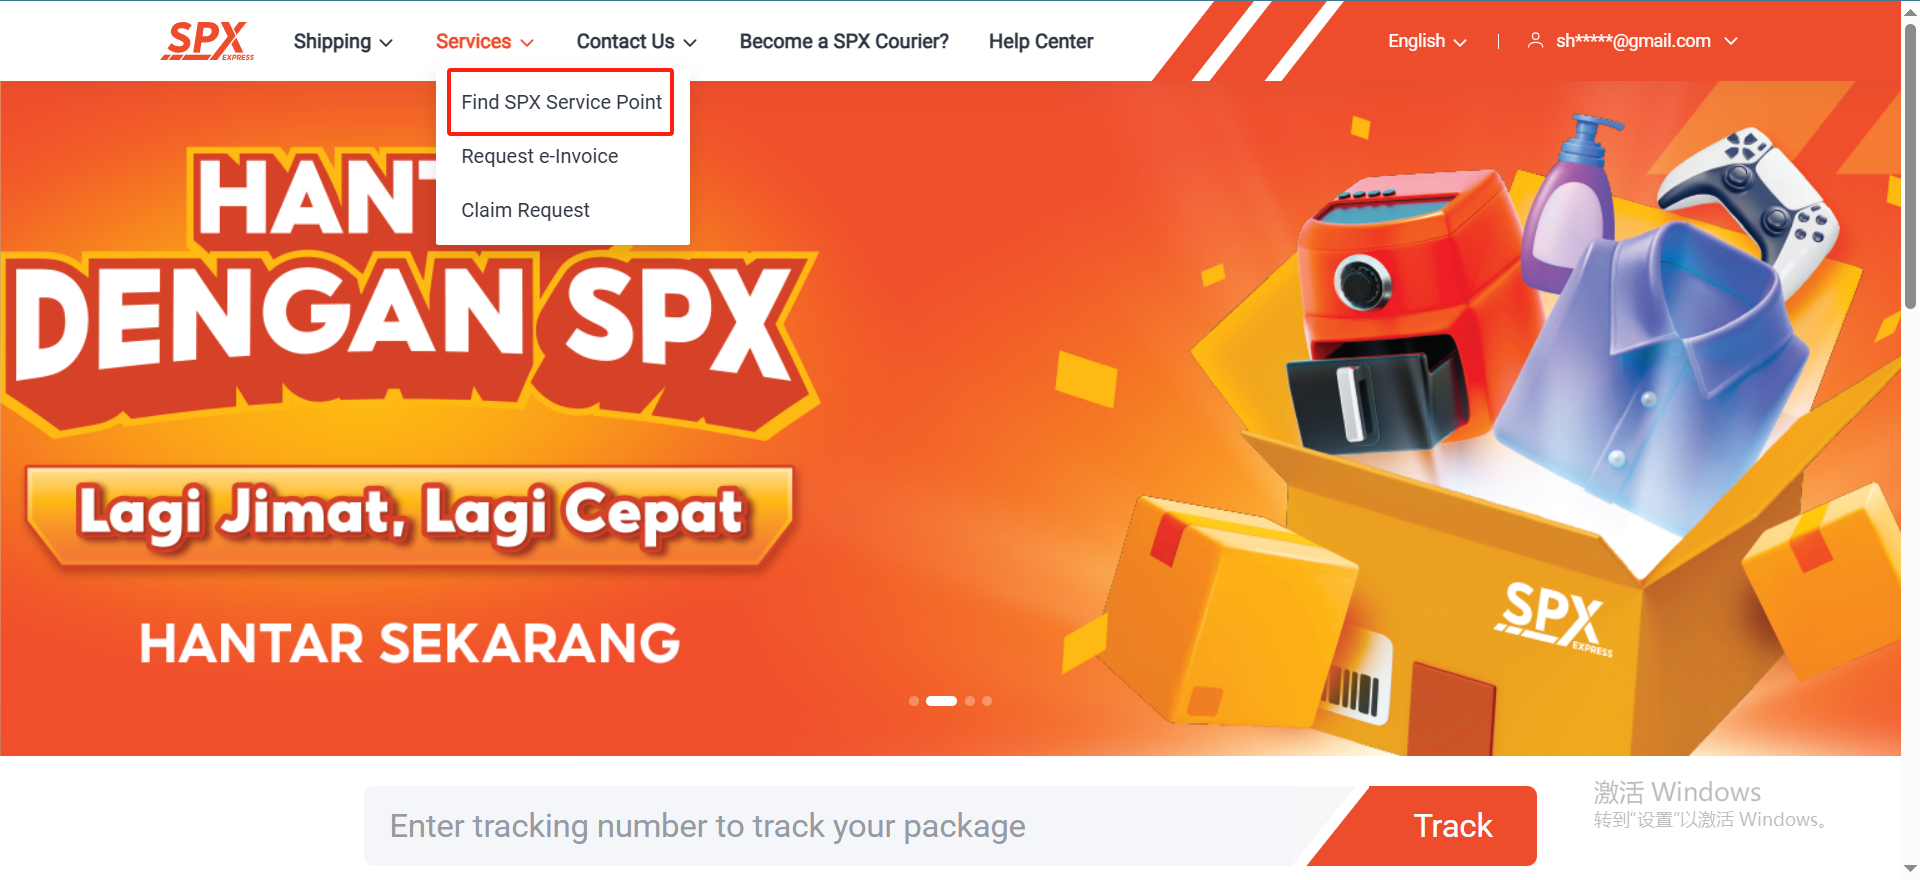
Task: Open the Become a SPX Courier link
Action: (x=844, y=41)
